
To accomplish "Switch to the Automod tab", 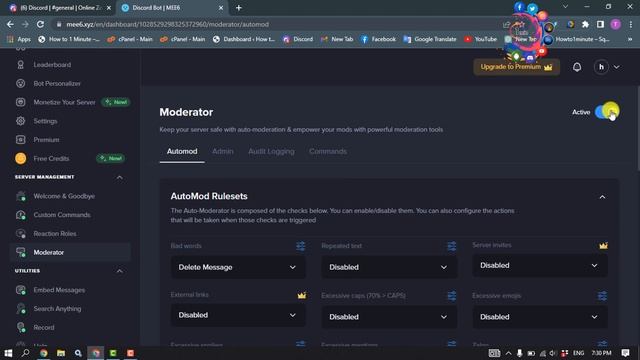I will click(x=182, y=151).
